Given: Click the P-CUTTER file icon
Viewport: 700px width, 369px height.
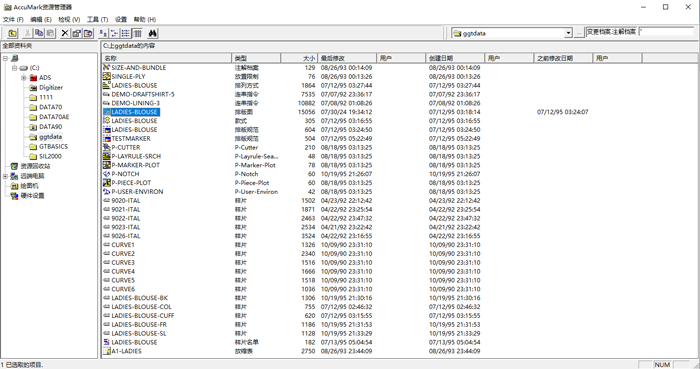Looking at the screenshot, I should (107, 147).
